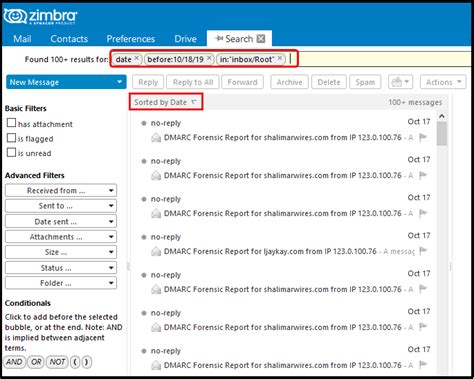The width and height of the screenshot is (474, 379).
Task: Remove the 'before:10/18/19' search bubble
Action: [x=209, y=58]
